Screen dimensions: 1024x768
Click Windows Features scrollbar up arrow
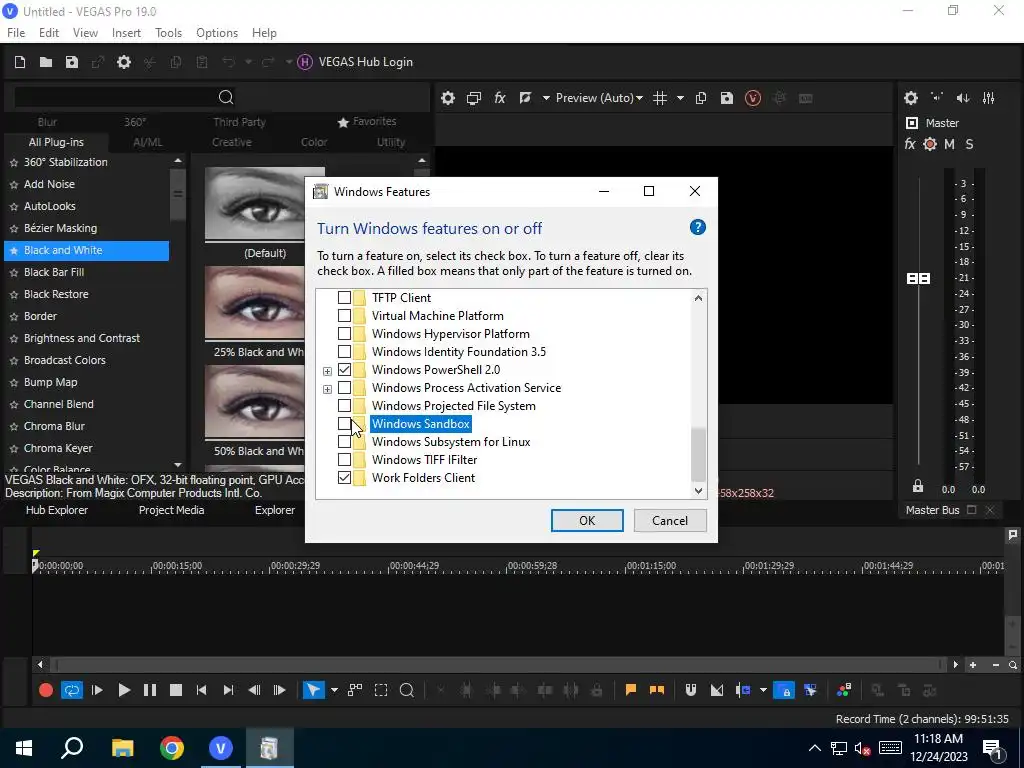698,298
